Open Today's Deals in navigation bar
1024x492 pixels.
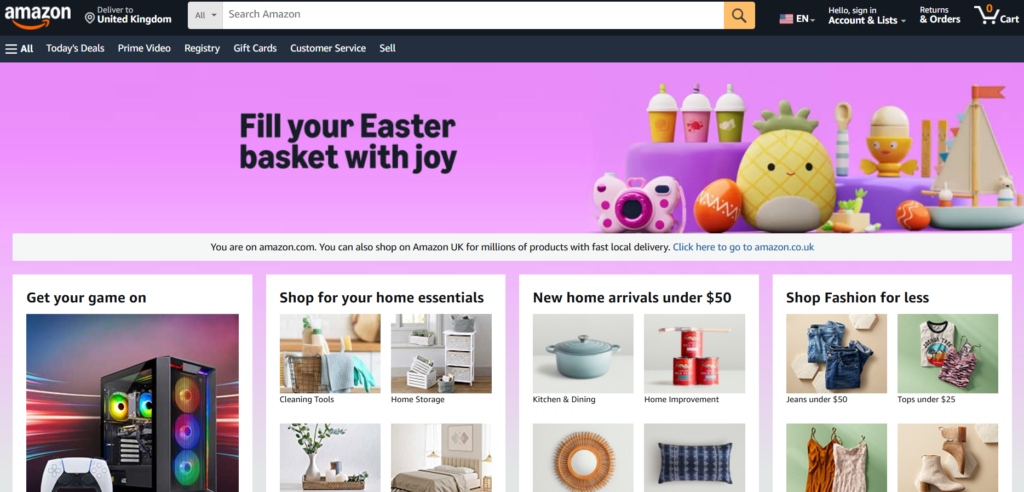click(x=75, y=48)
